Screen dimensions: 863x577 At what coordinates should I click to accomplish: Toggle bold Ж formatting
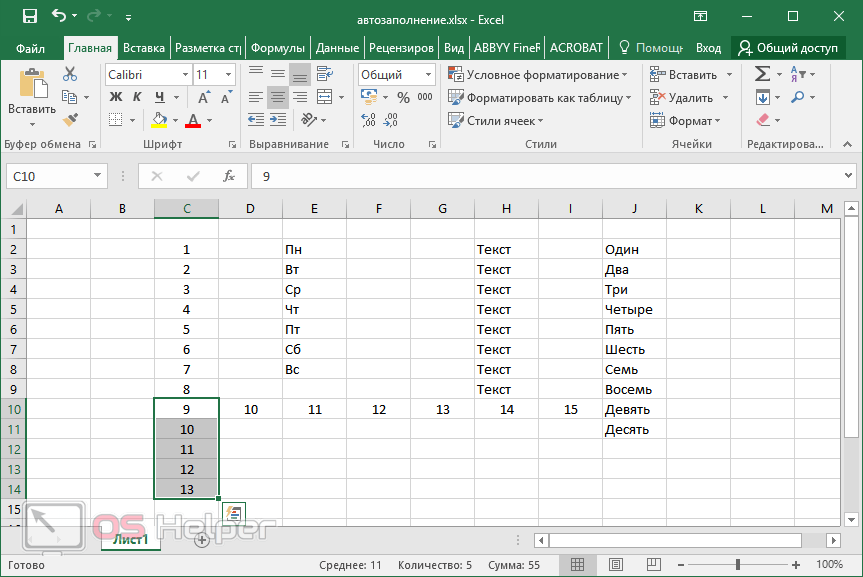(115, 97)
